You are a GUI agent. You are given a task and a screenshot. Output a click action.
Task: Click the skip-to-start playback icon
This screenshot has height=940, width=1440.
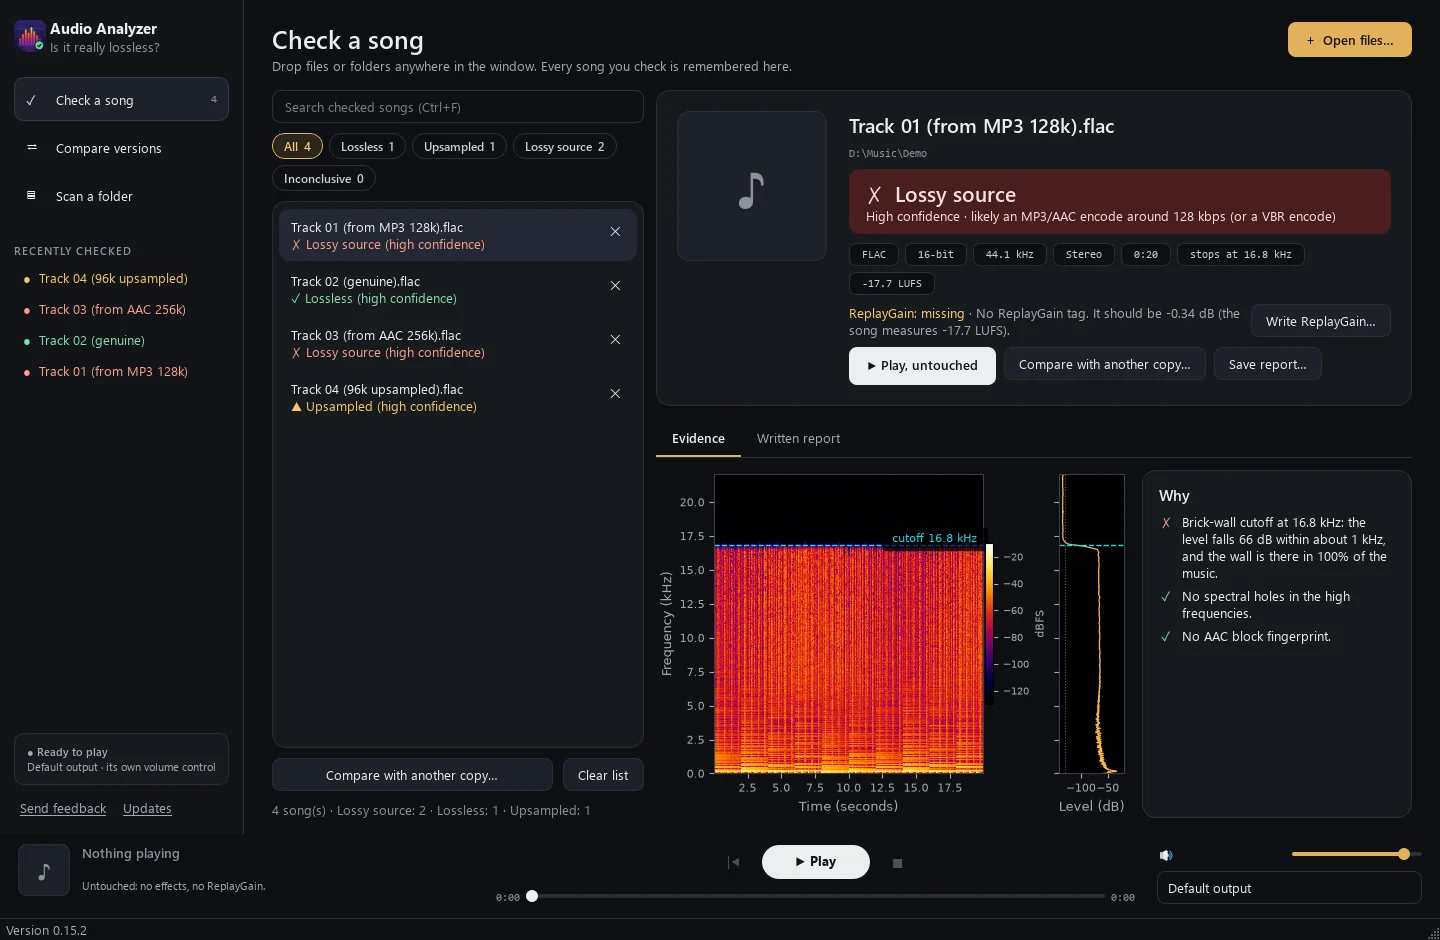coord(734,862)
